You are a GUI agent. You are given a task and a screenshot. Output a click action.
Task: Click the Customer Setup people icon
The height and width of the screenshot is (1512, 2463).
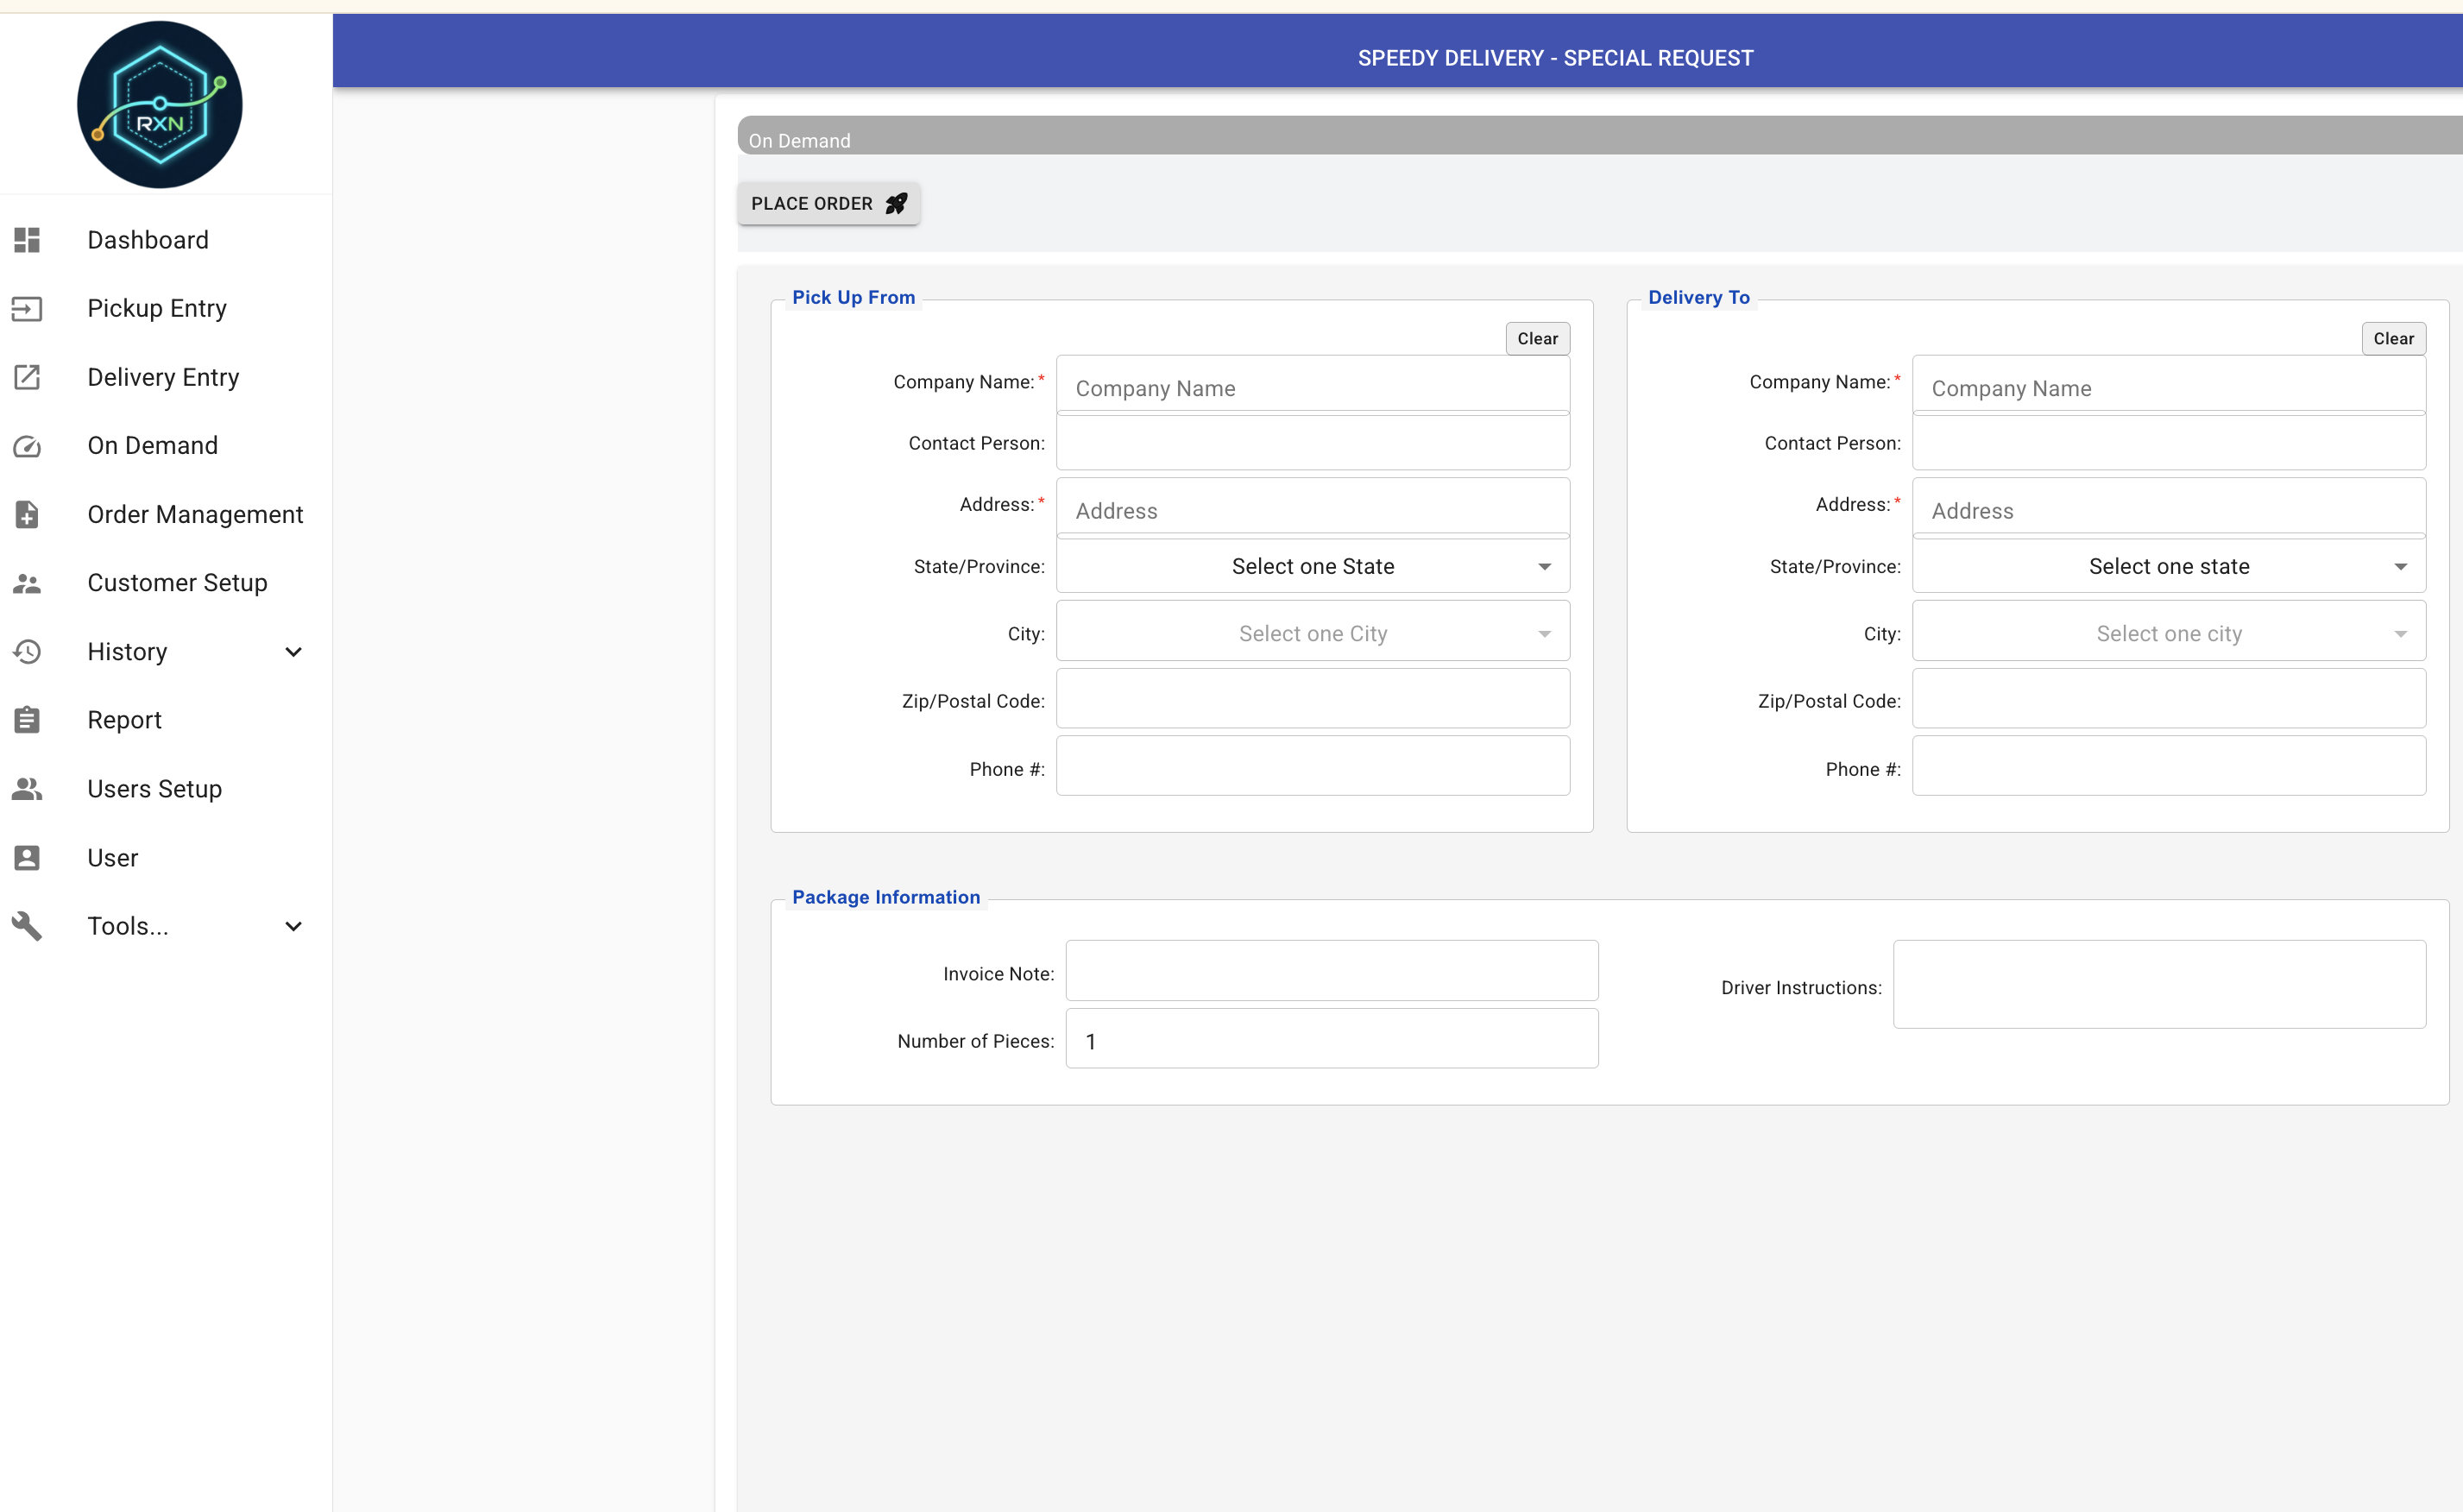(27, 583)
